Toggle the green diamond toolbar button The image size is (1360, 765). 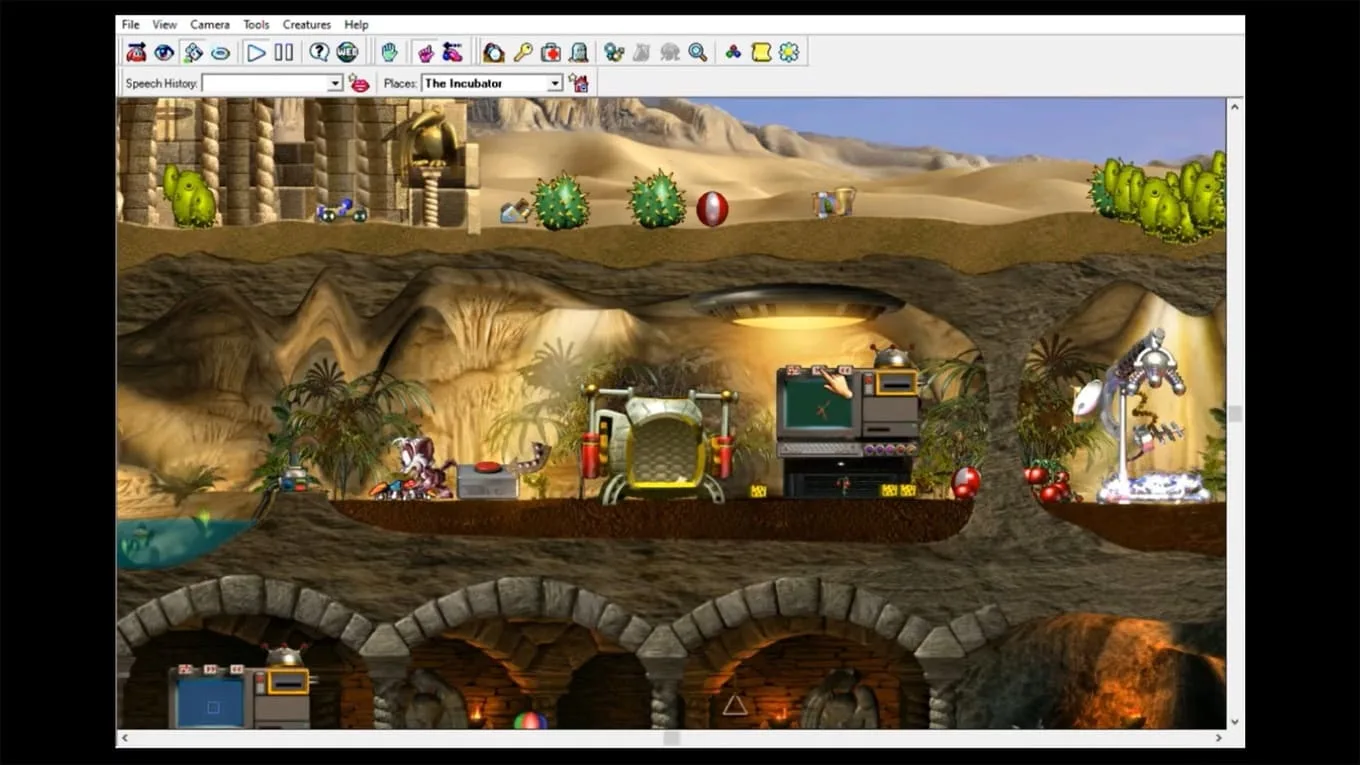pos(193,52)
